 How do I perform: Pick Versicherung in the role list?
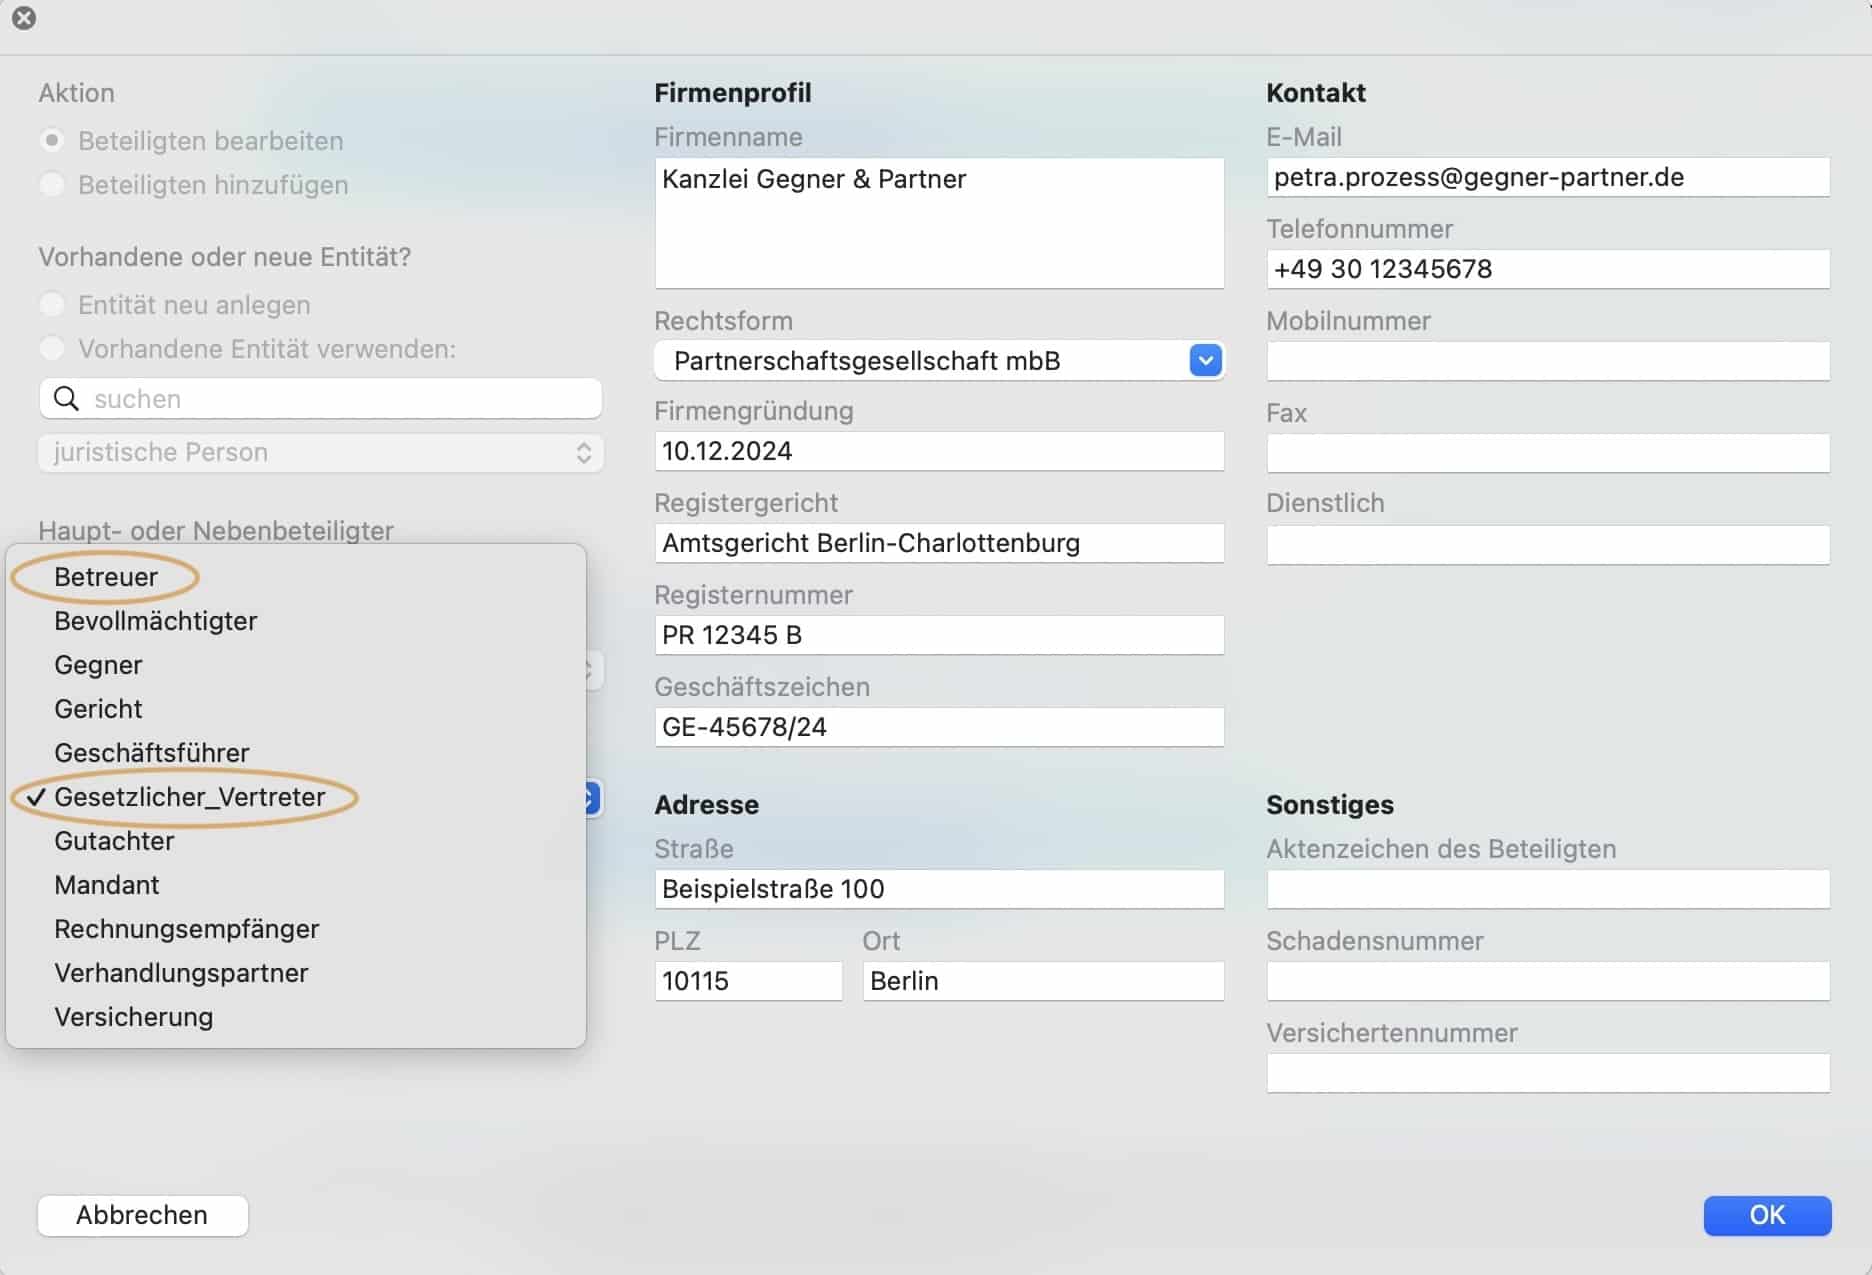296,1017
